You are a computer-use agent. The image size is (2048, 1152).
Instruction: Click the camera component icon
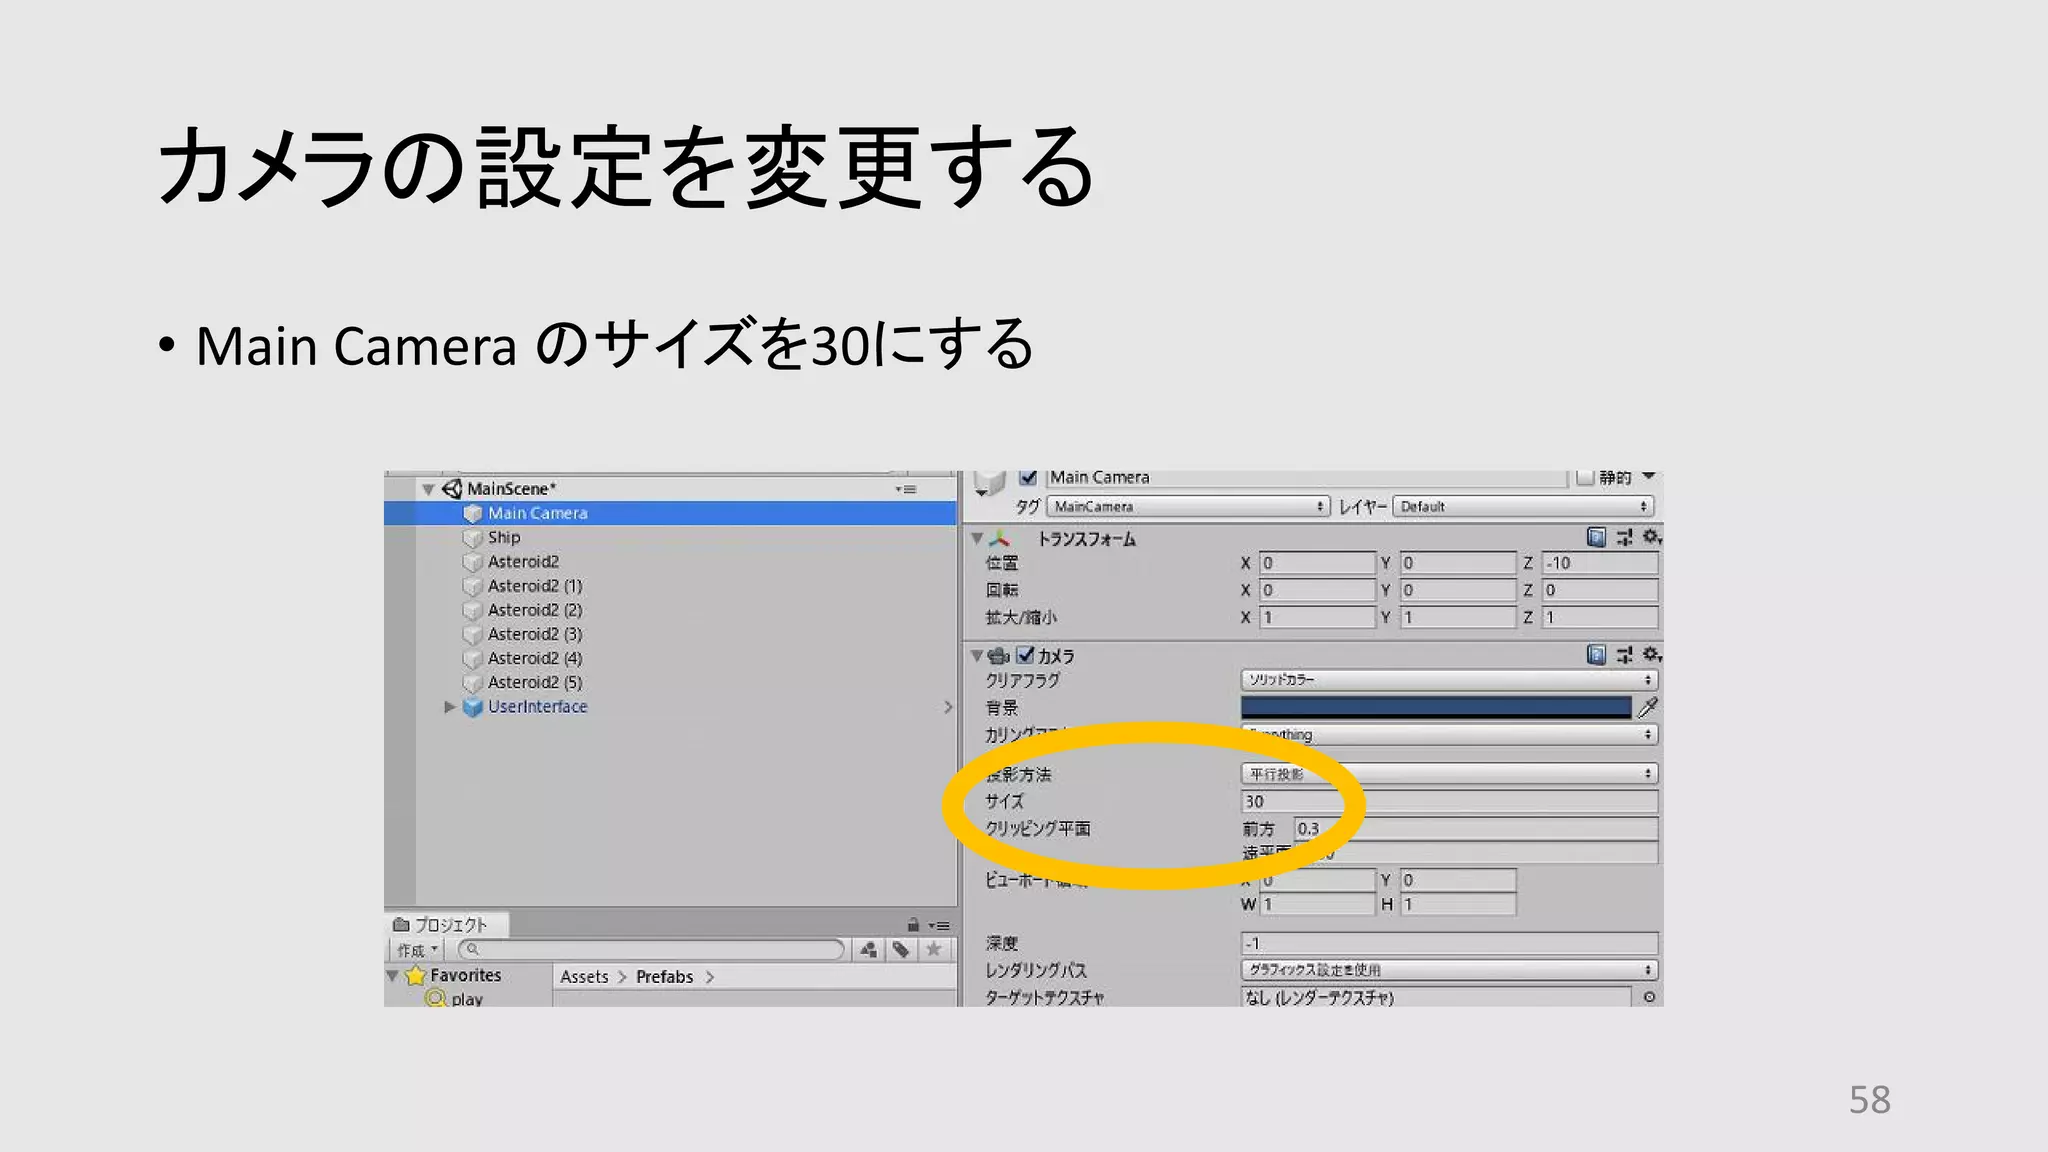tap(998, 656)
